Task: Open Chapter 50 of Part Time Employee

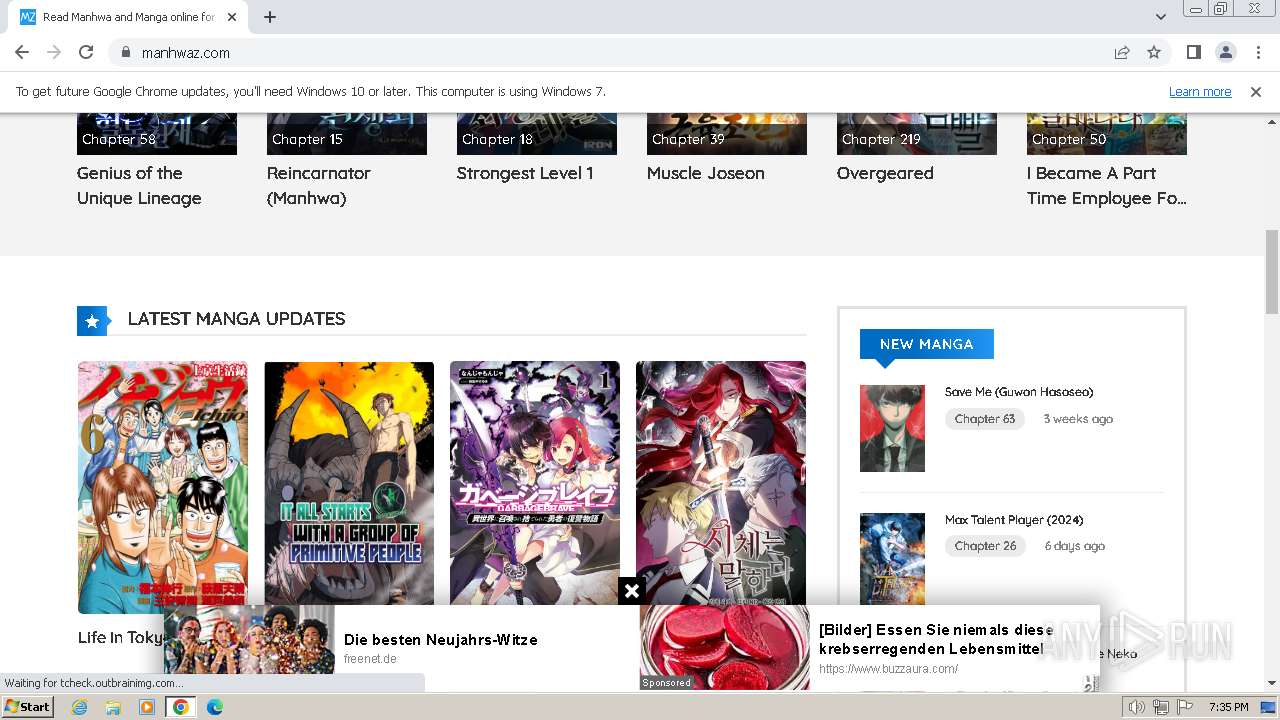Action: click(x=1069, y=139)
